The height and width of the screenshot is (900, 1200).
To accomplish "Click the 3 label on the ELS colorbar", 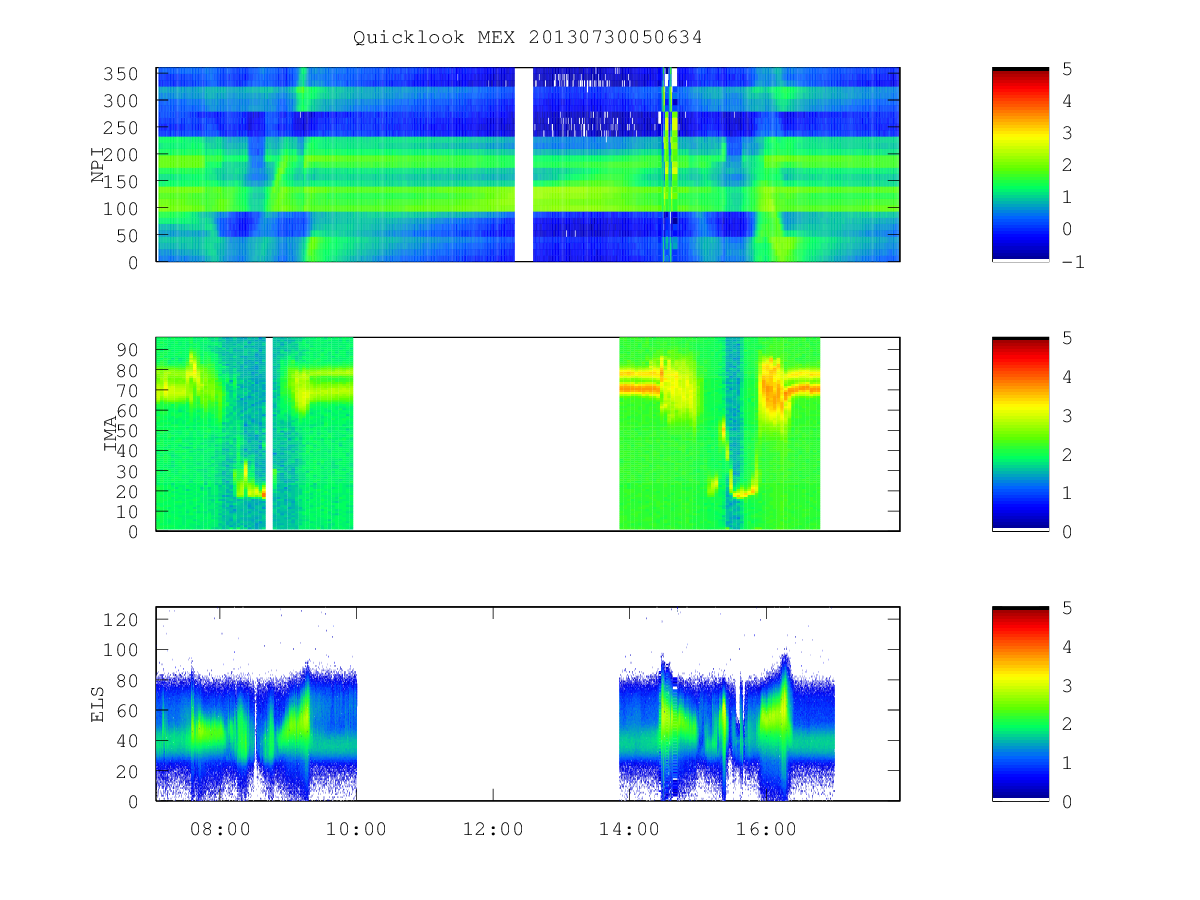I will [1068, 685].
